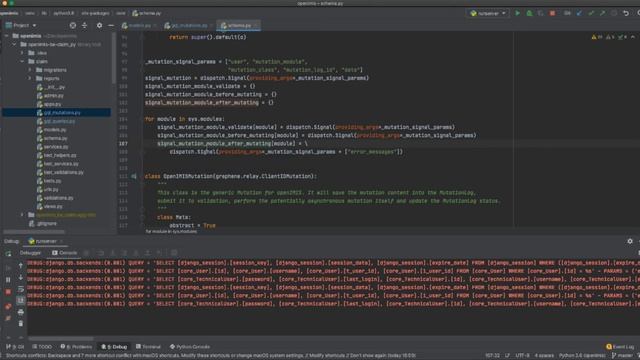Run the runserver configuration

tap(518, 13)
